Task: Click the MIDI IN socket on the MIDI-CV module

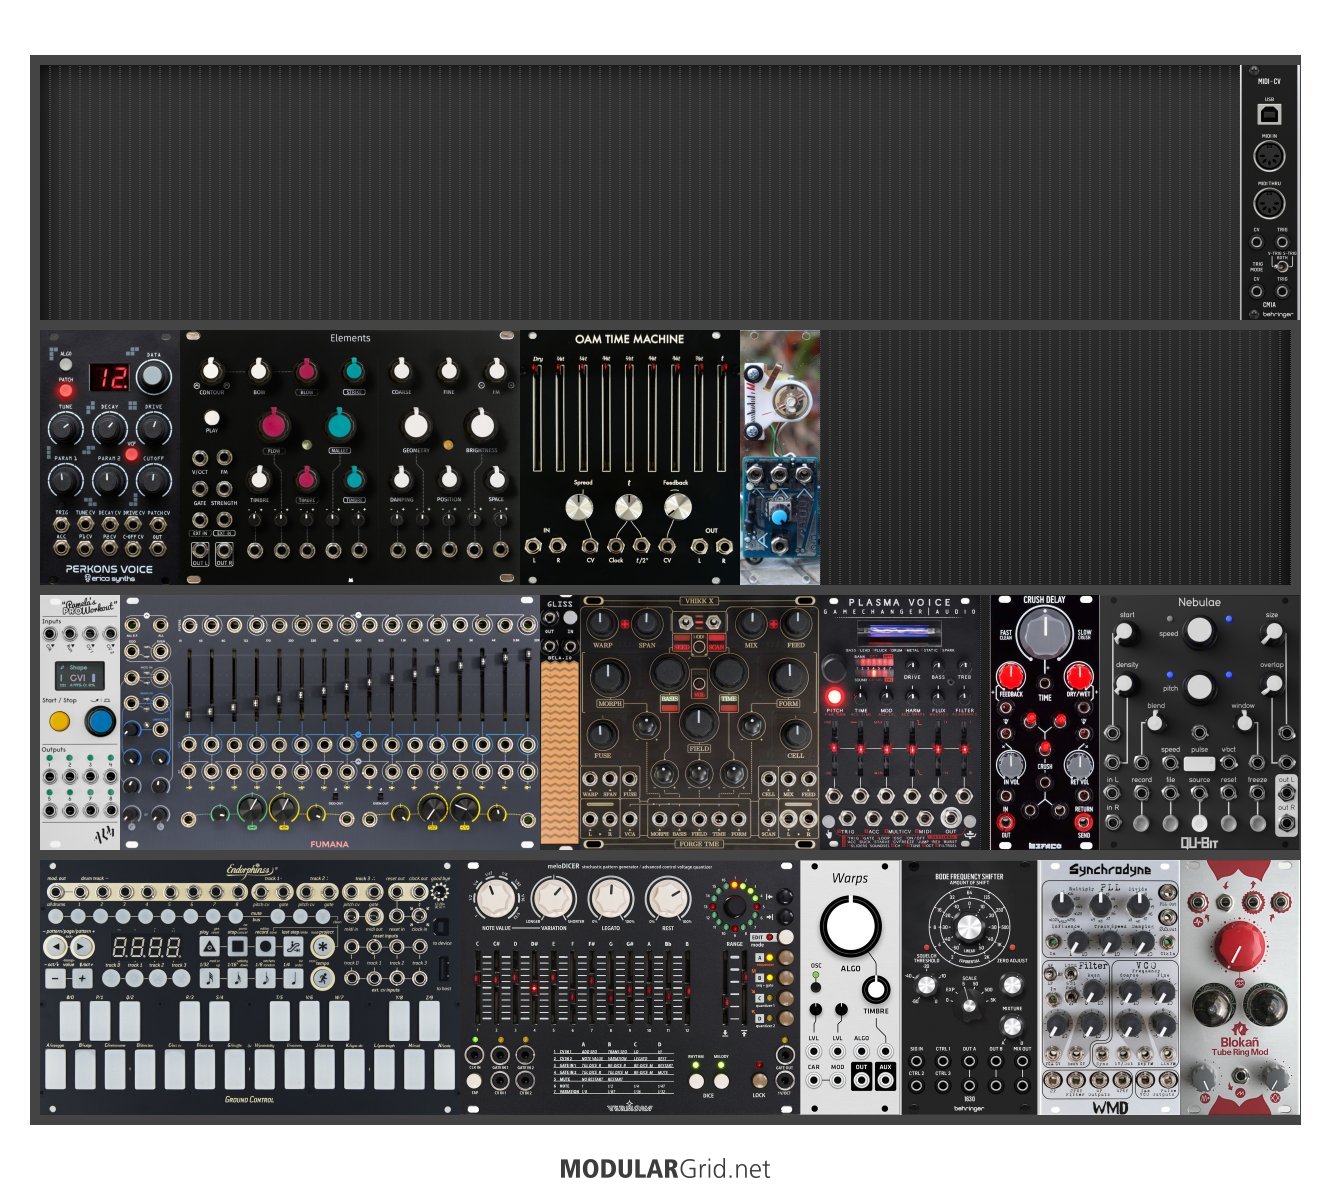Action: (1269, 157)
